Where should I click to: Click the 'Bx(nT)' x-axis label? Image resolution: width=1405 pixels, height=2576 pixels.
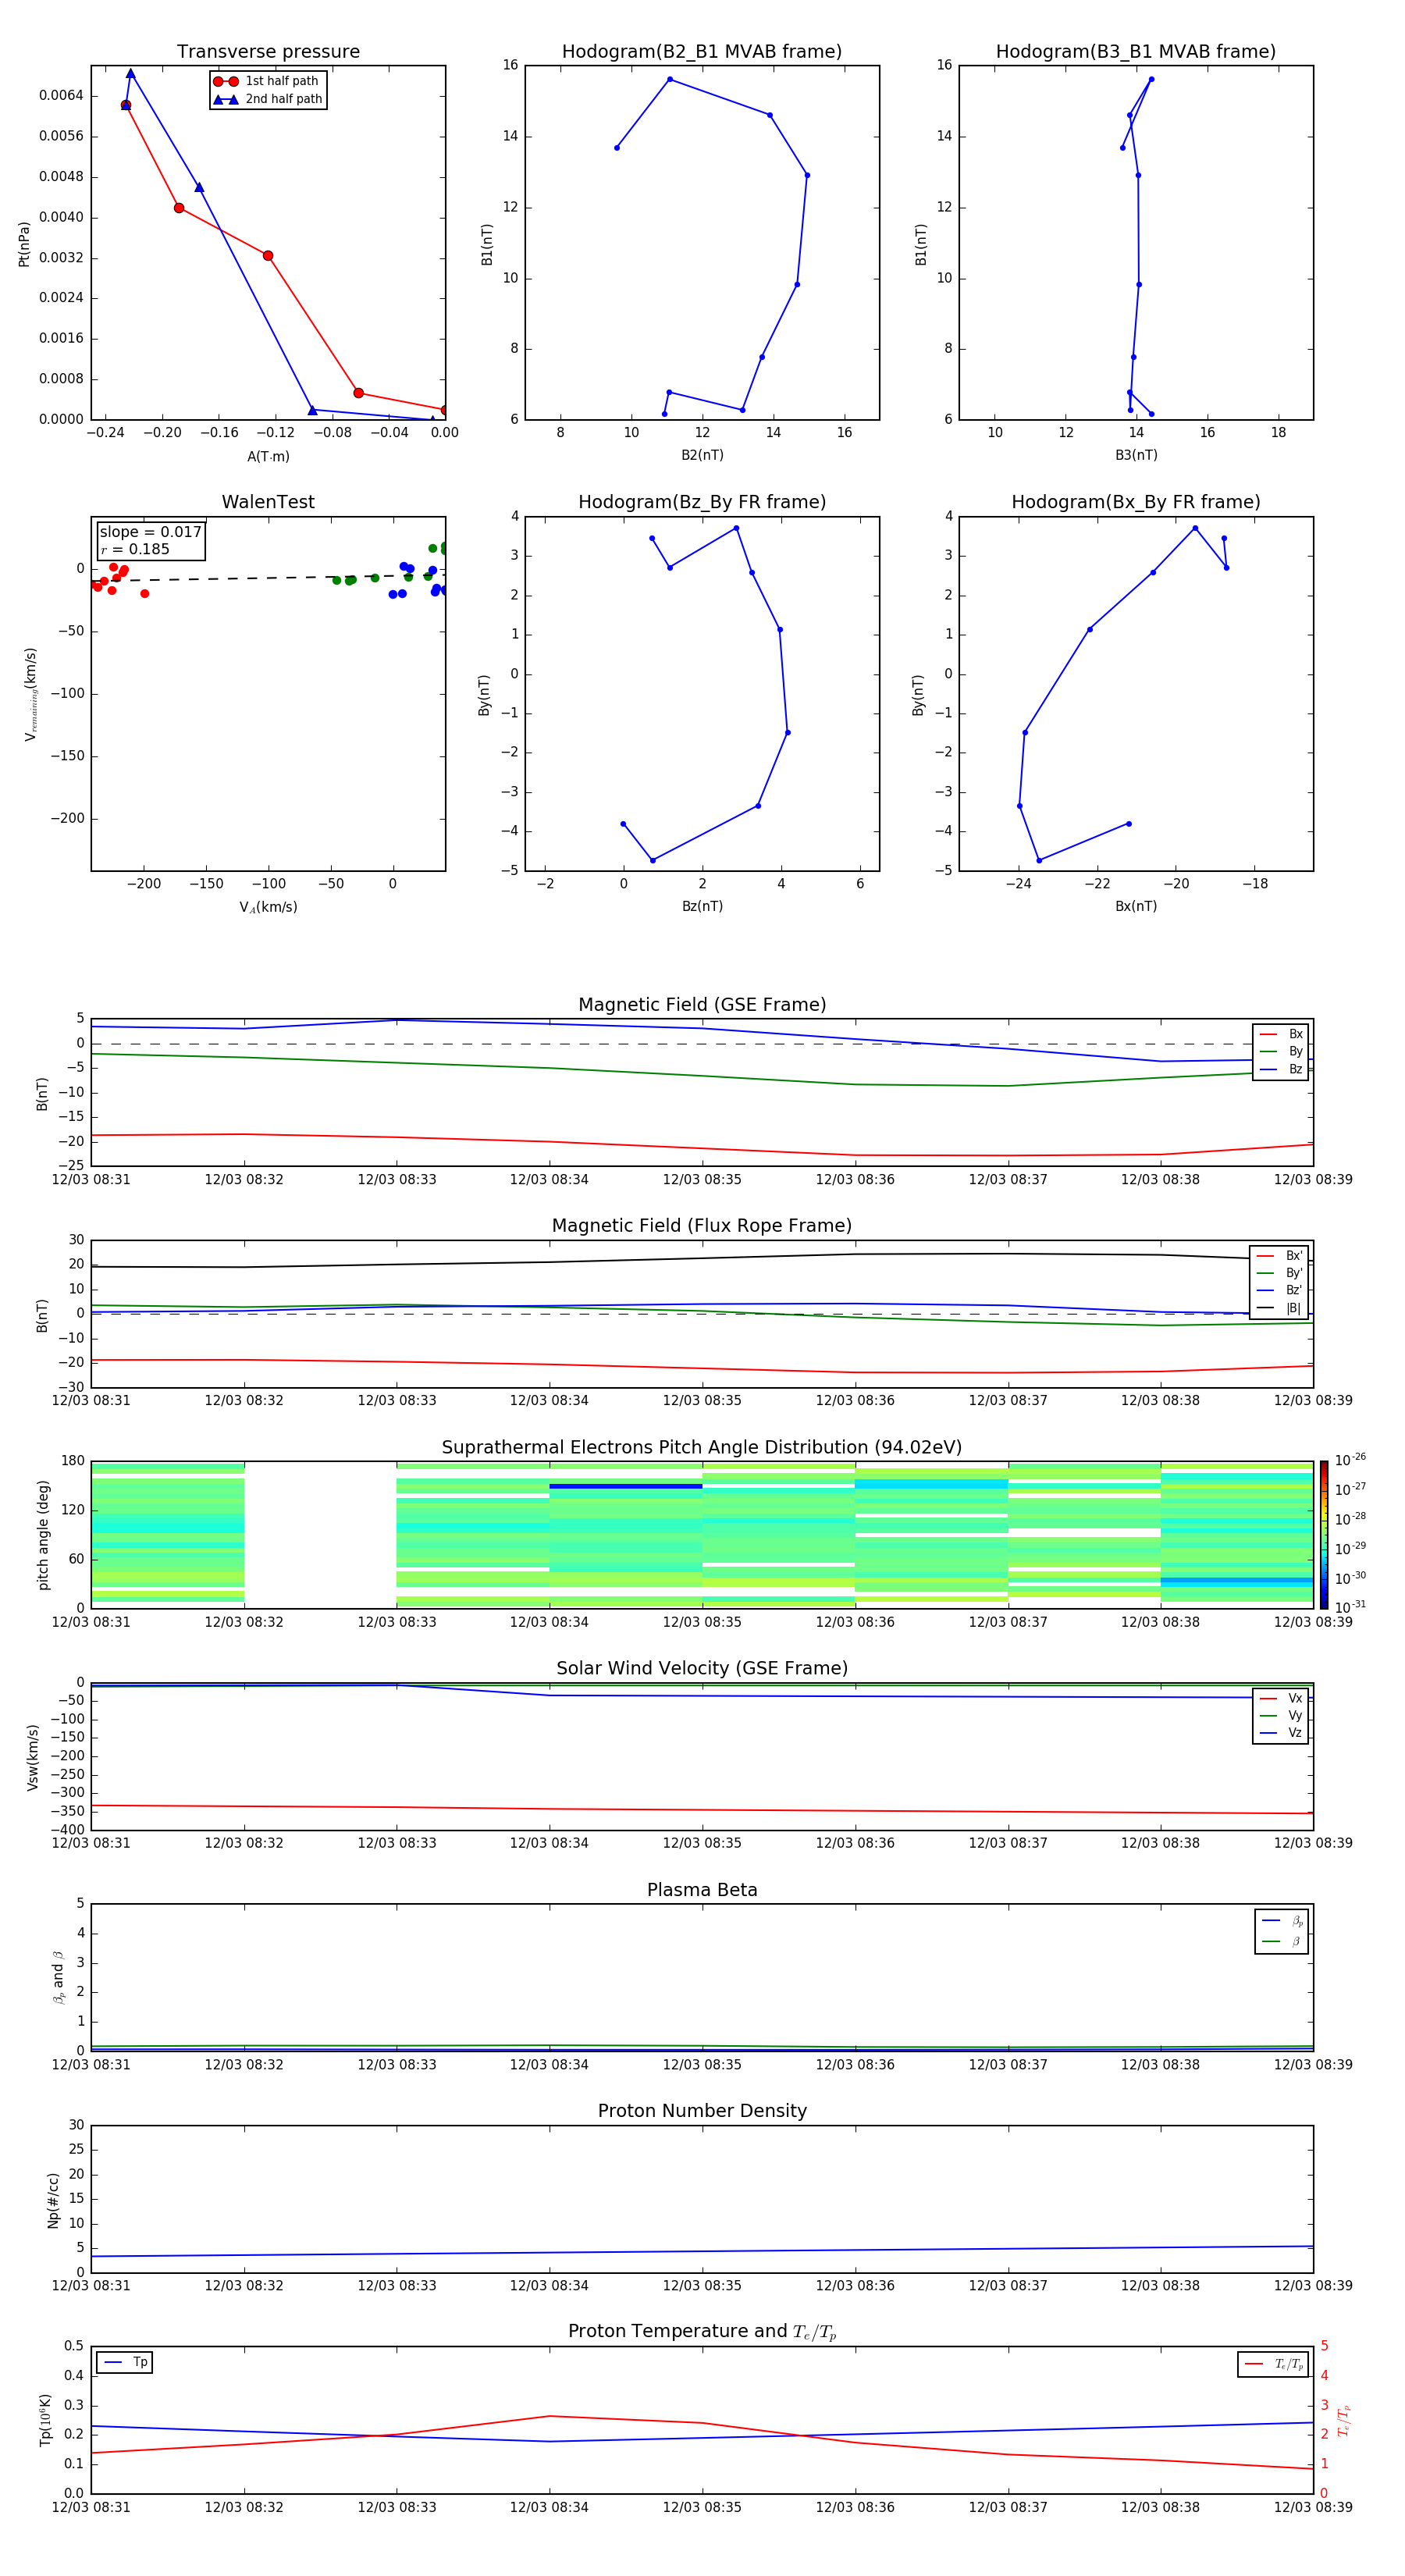[1136, 906]
